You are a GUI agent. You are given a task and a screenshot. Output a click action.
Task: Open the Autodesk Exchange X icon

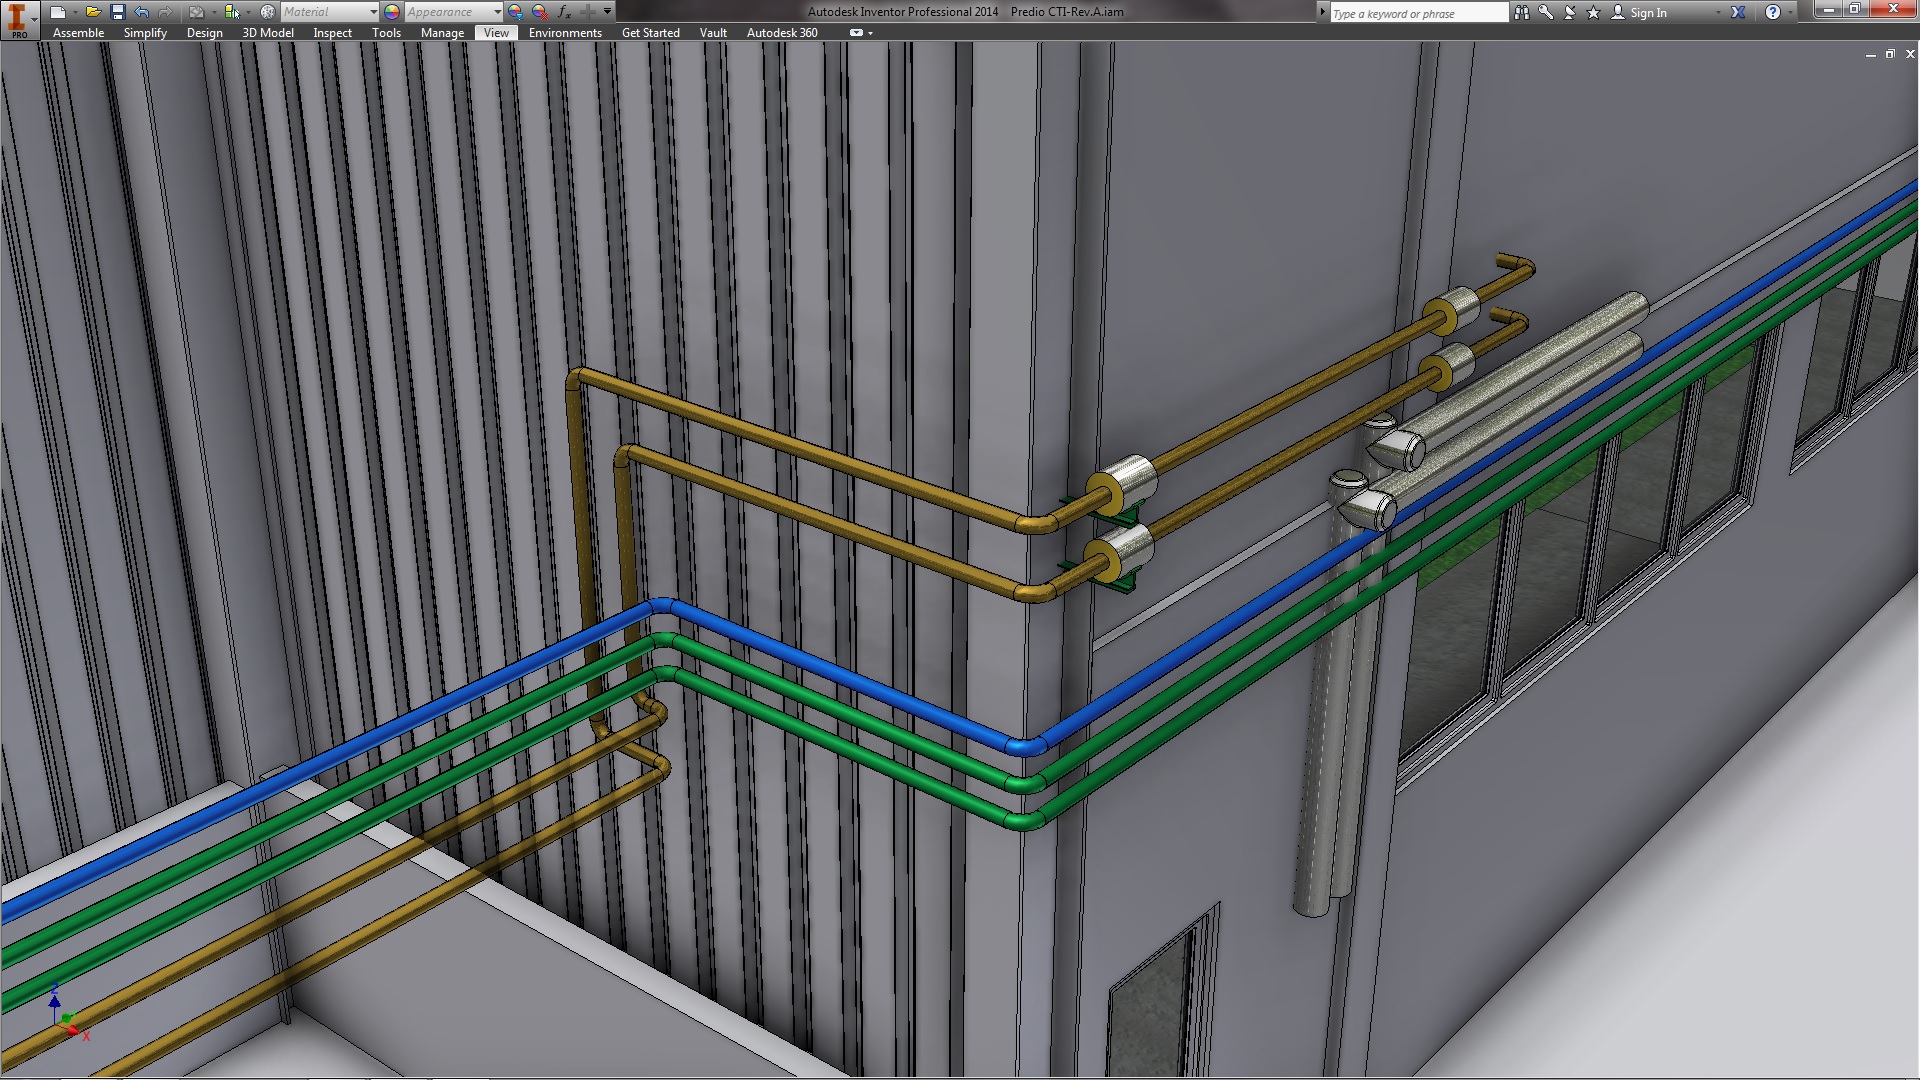1738,13
